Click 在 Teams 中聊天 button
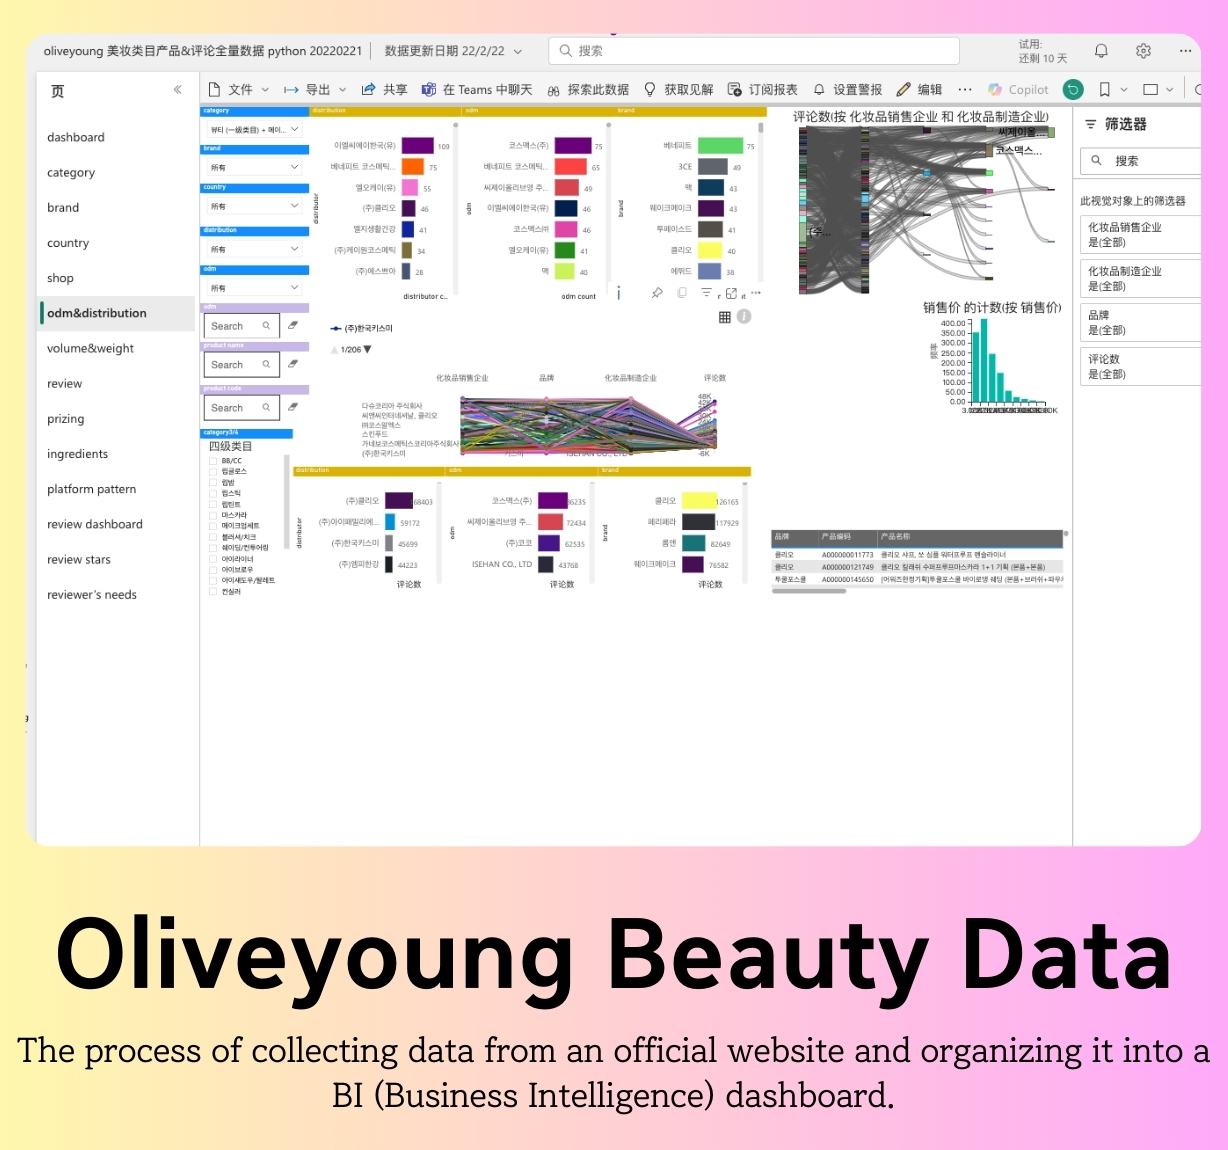The height and width of the screenshot is (1150, 1228). coord(477,89)
